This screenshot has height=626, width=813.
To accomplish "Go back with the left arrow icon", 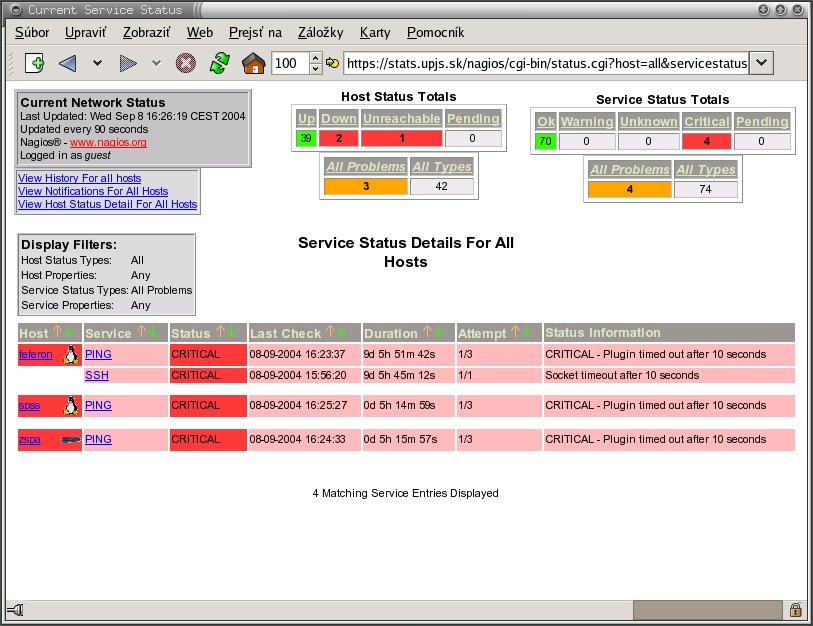I will click(67, 63).
